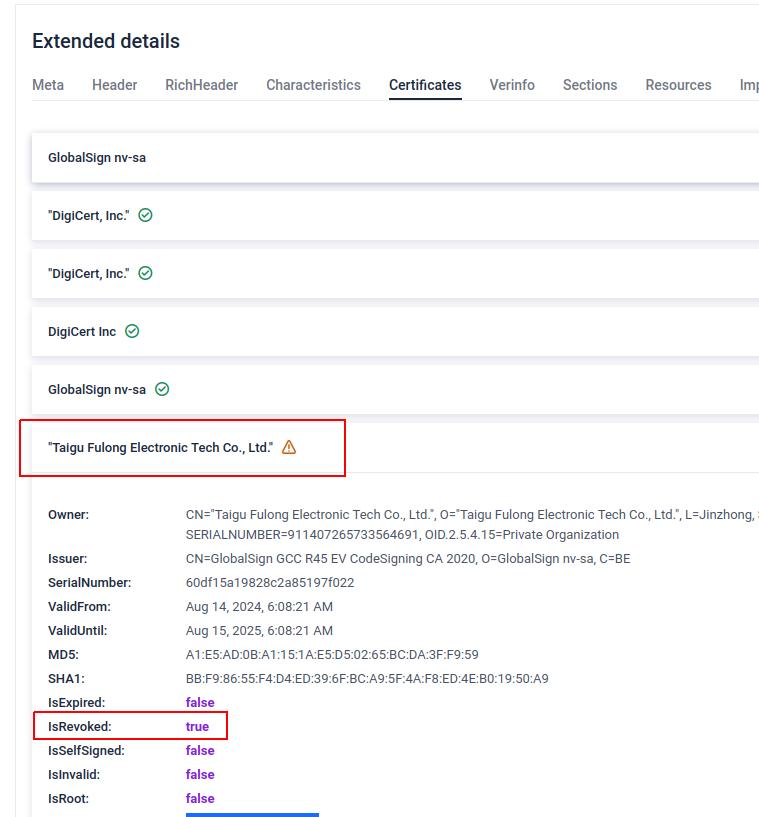Click the IsExpired false value

click(x=200, y=702)
